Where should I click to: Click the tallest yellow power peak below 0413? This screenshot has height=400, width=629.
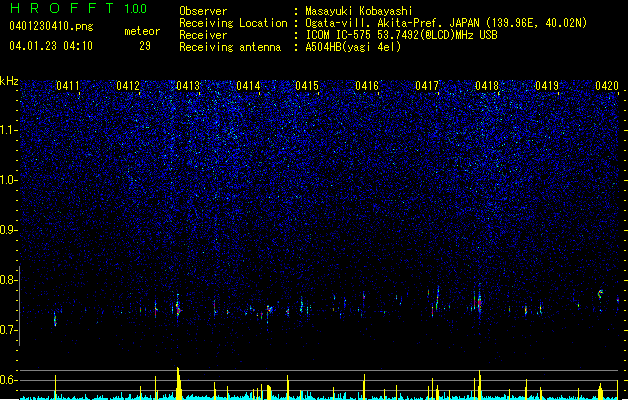(x=179, y=383)
